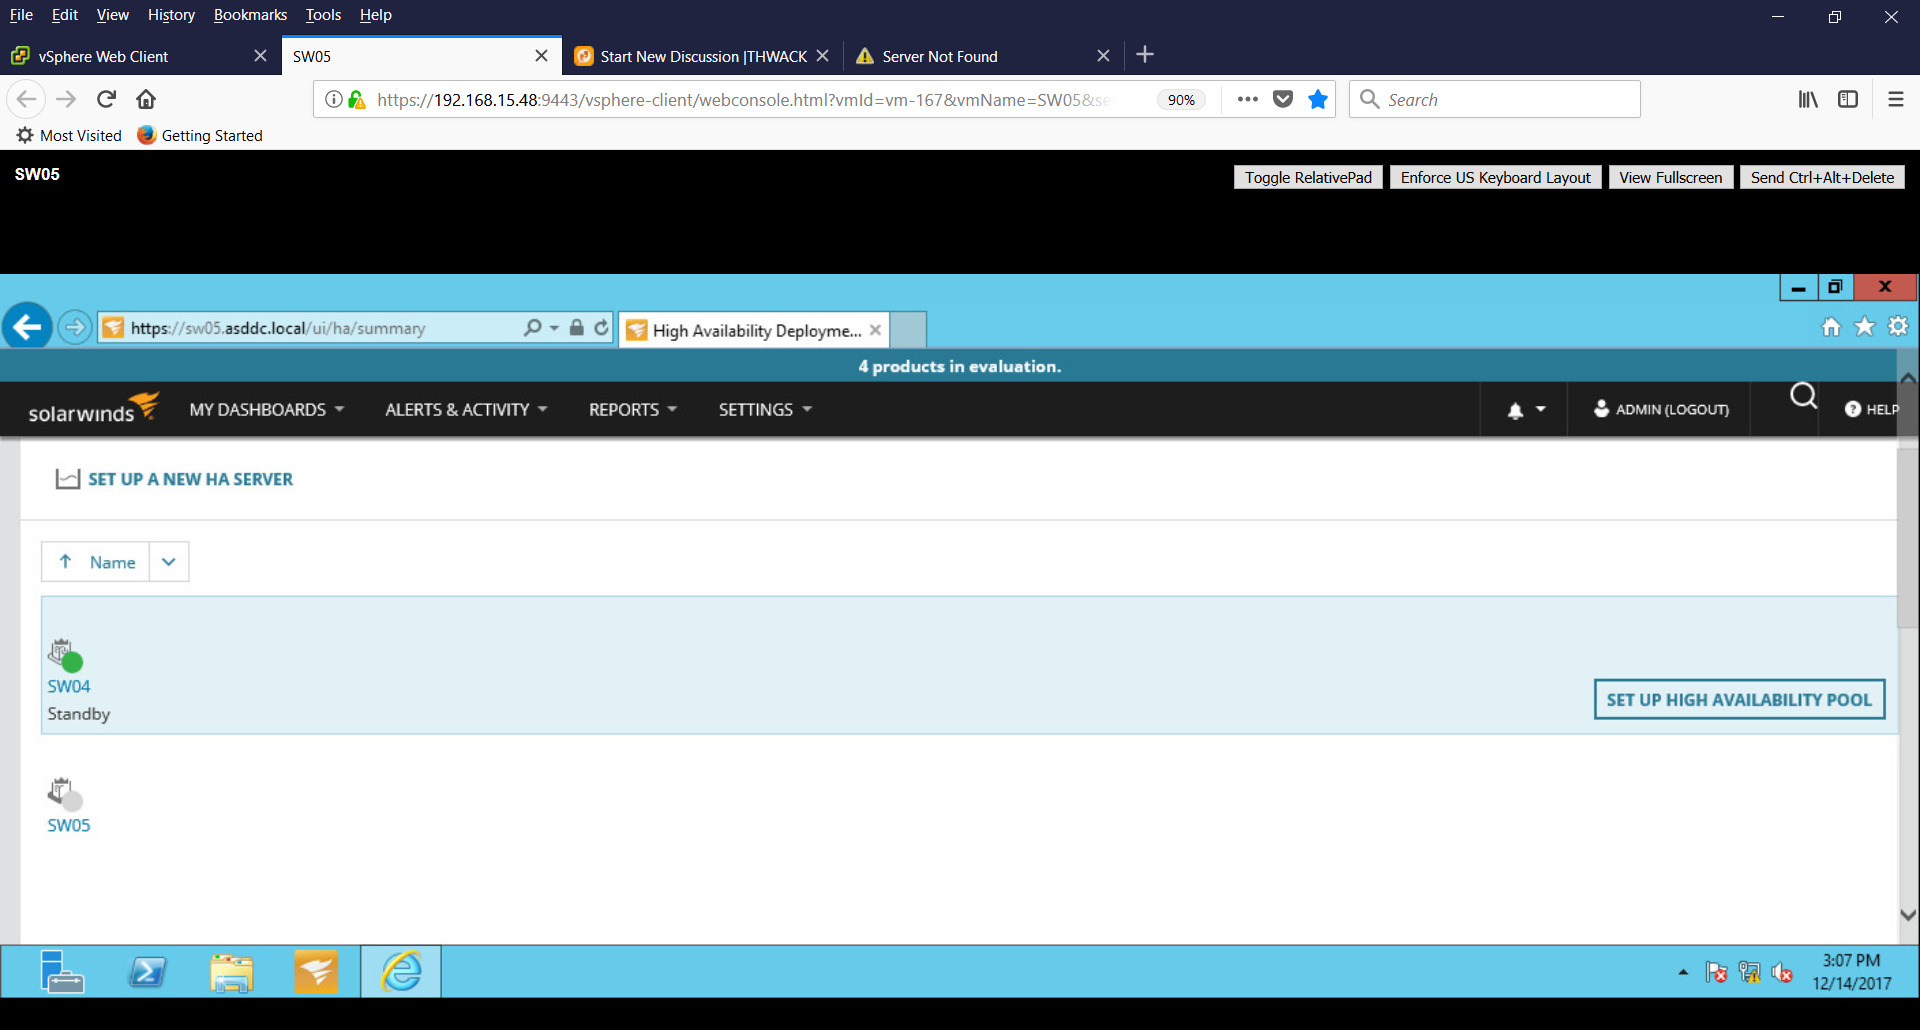The height and width of the screenshot is (1030, 1920).
Task: Expand Alerts & Activity menu
Action: (x=466, y=410)
